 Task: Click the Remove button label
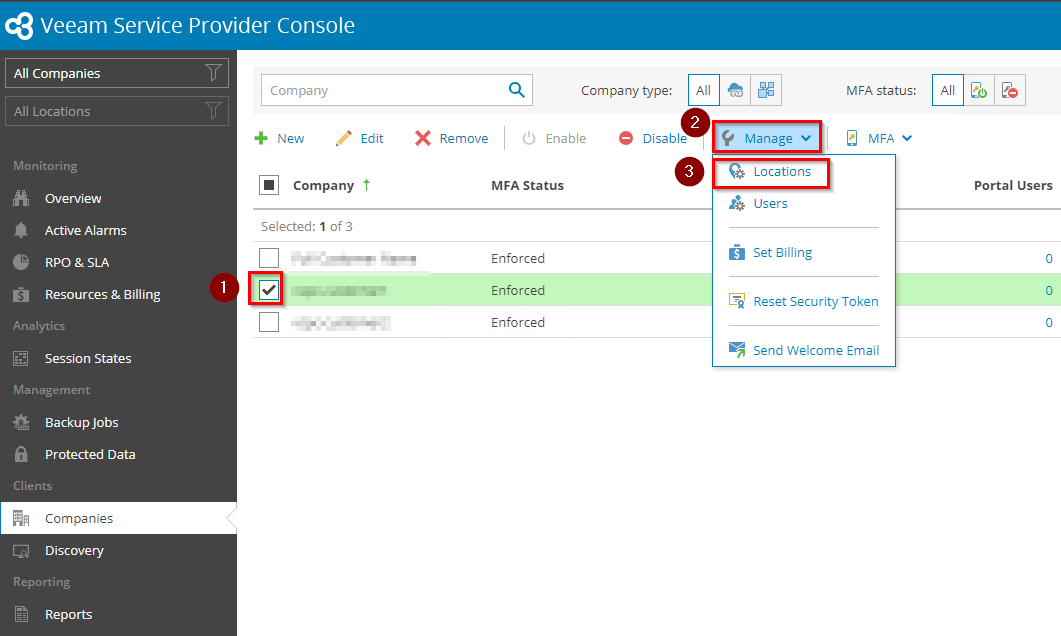click(464, 138)
